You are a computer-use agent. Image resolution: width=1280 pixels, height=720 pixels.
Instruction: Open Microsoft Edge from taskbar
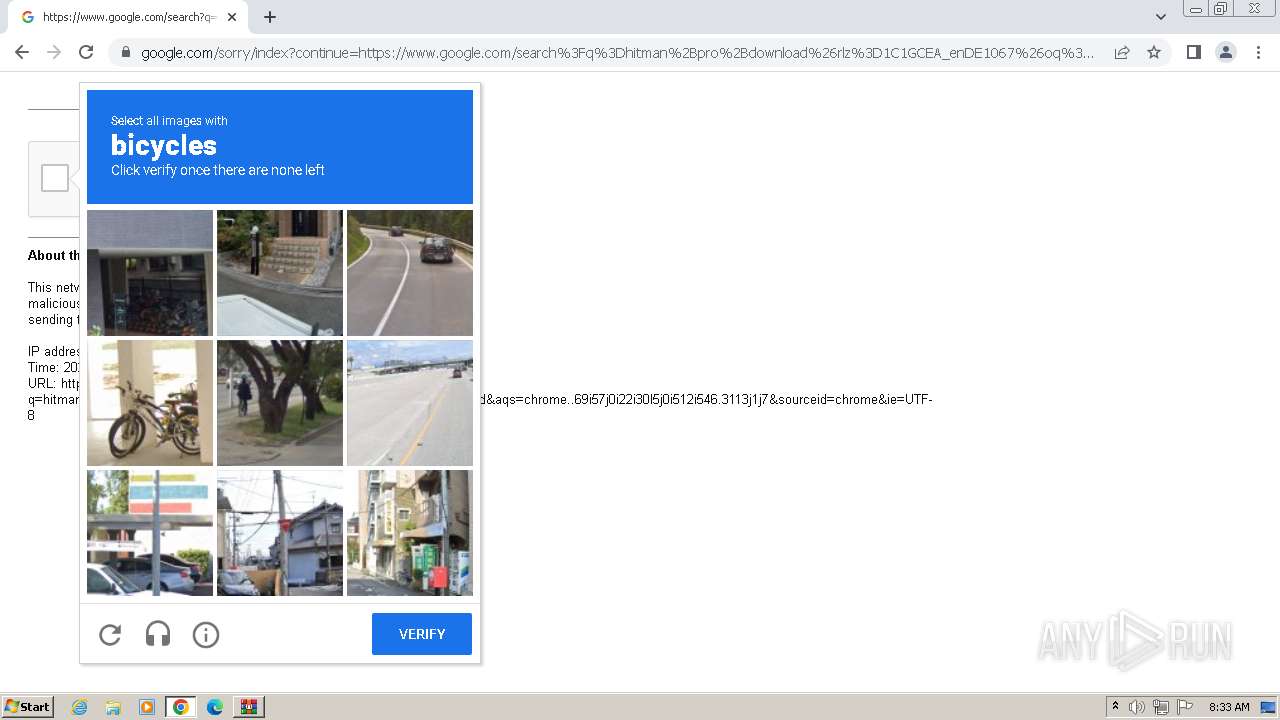pyautogui.click(x=215, y=707)
